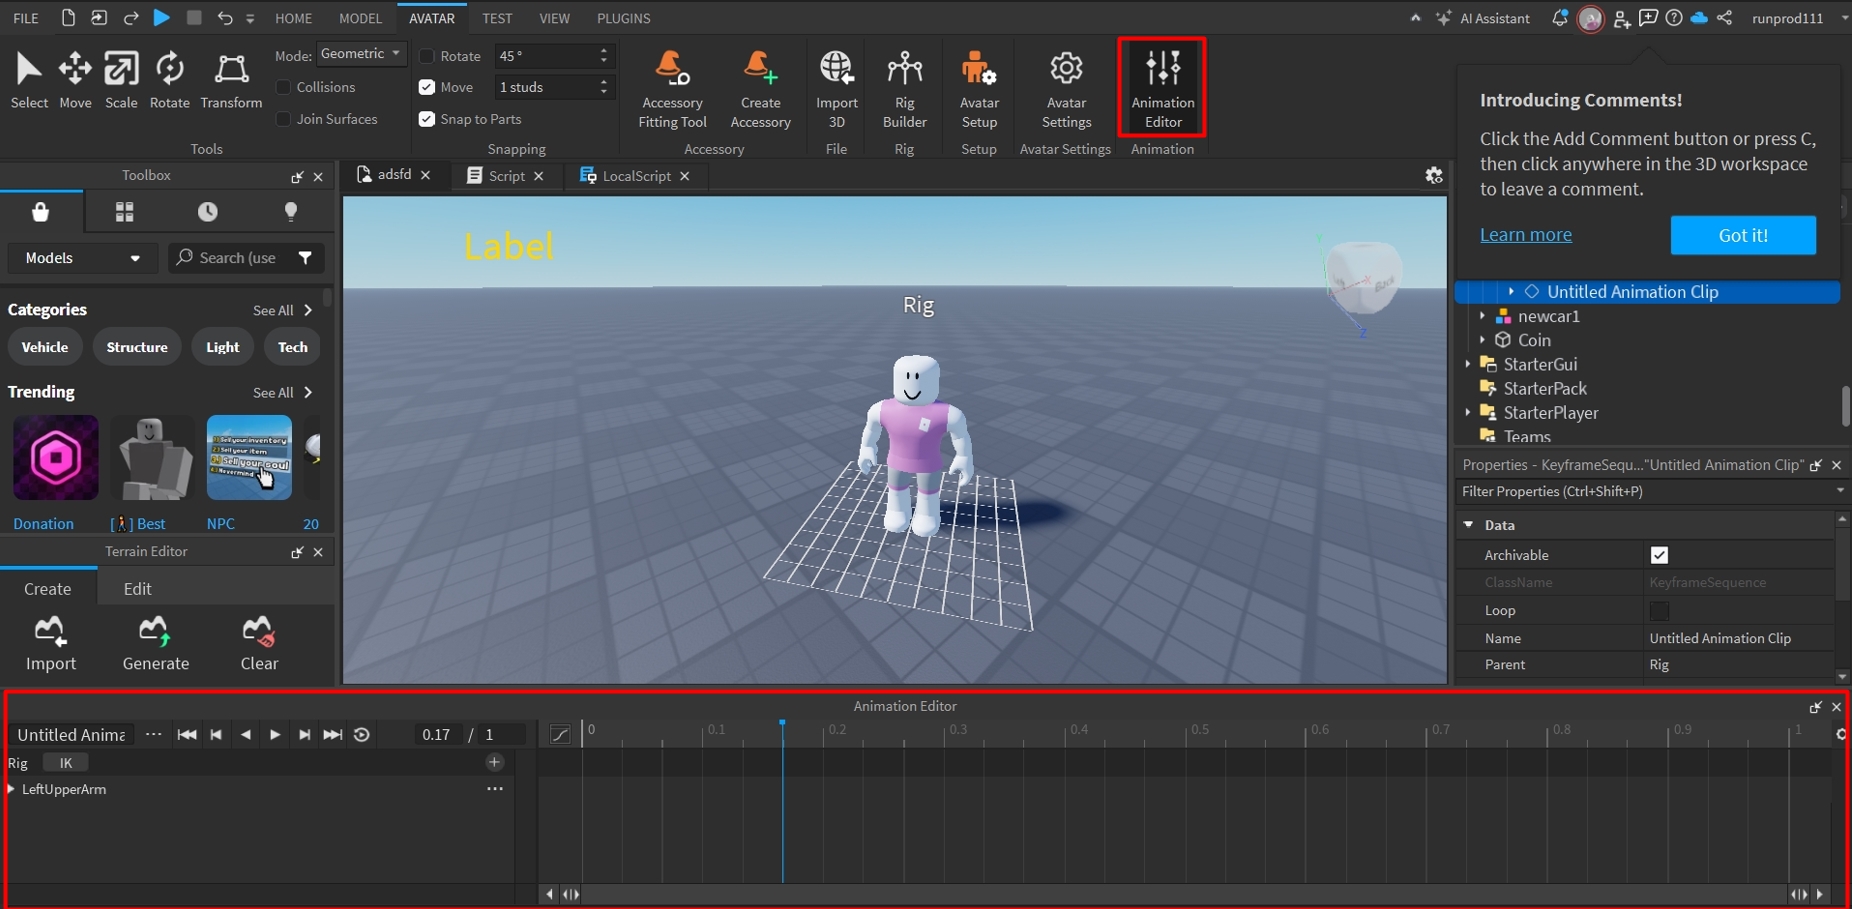Image resolution: width=1852 pixels, height=909 pixels.
Task: Expand the Coin item
Action: 1482,340
